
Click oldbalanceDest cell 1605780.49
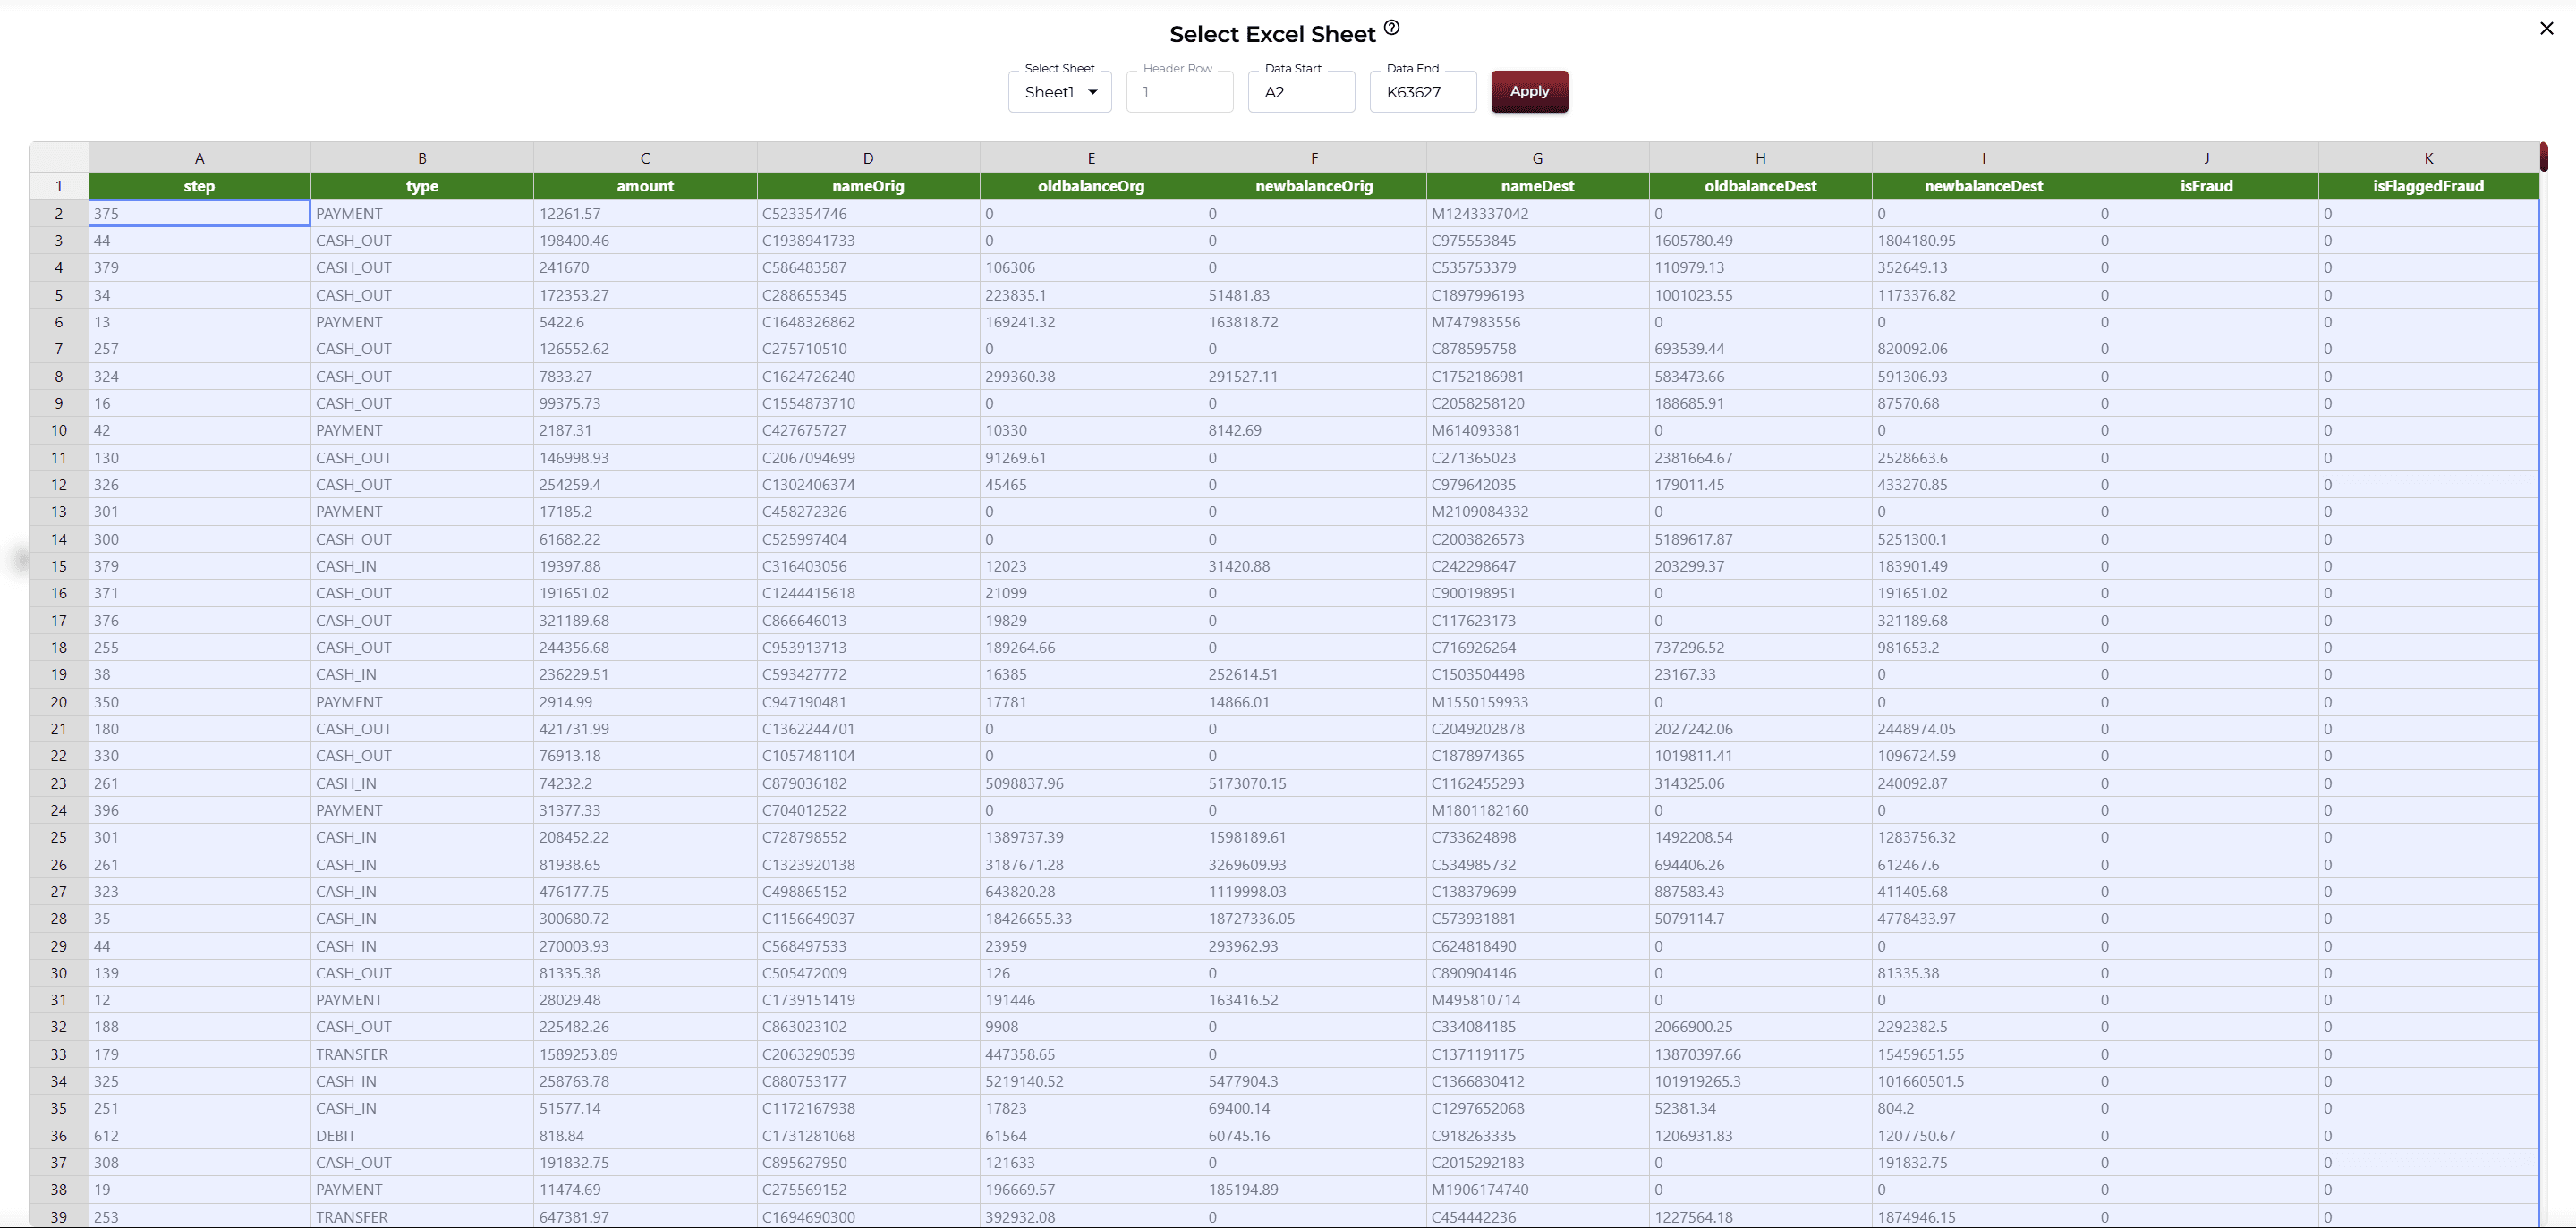pos(1760,240)
